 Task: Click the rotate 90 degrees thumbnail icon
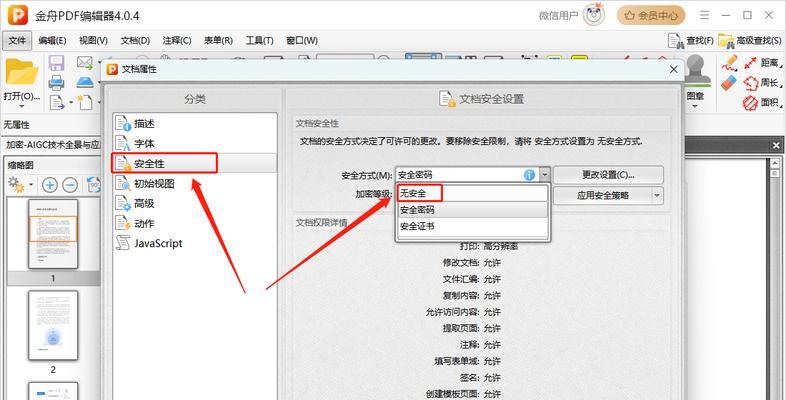click(94, 185)
